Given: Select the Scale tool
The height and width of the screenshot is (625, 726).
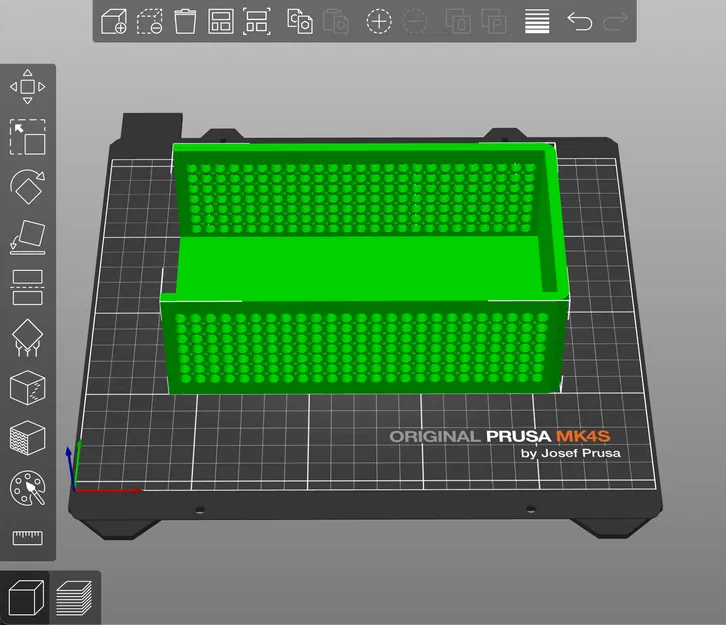Looking at the screenshot, I should 28,137.
